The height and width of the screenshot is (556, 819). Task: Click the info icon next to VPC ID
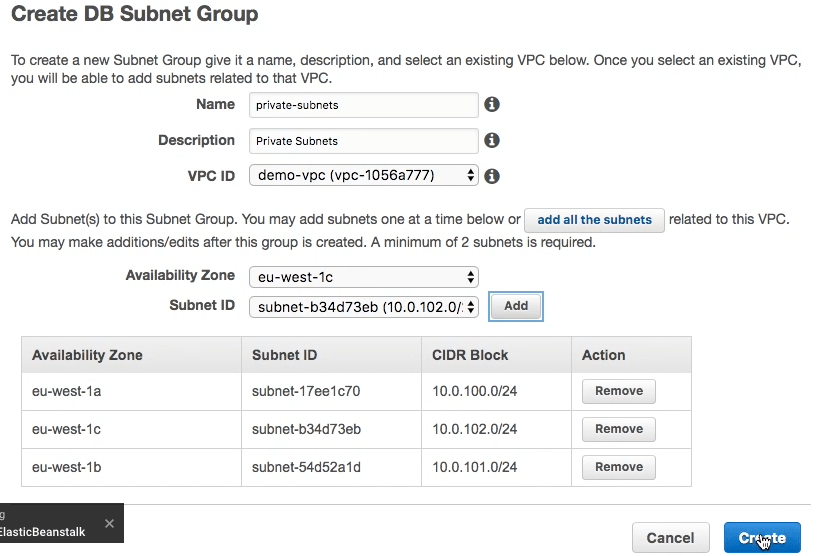[491, 176]
